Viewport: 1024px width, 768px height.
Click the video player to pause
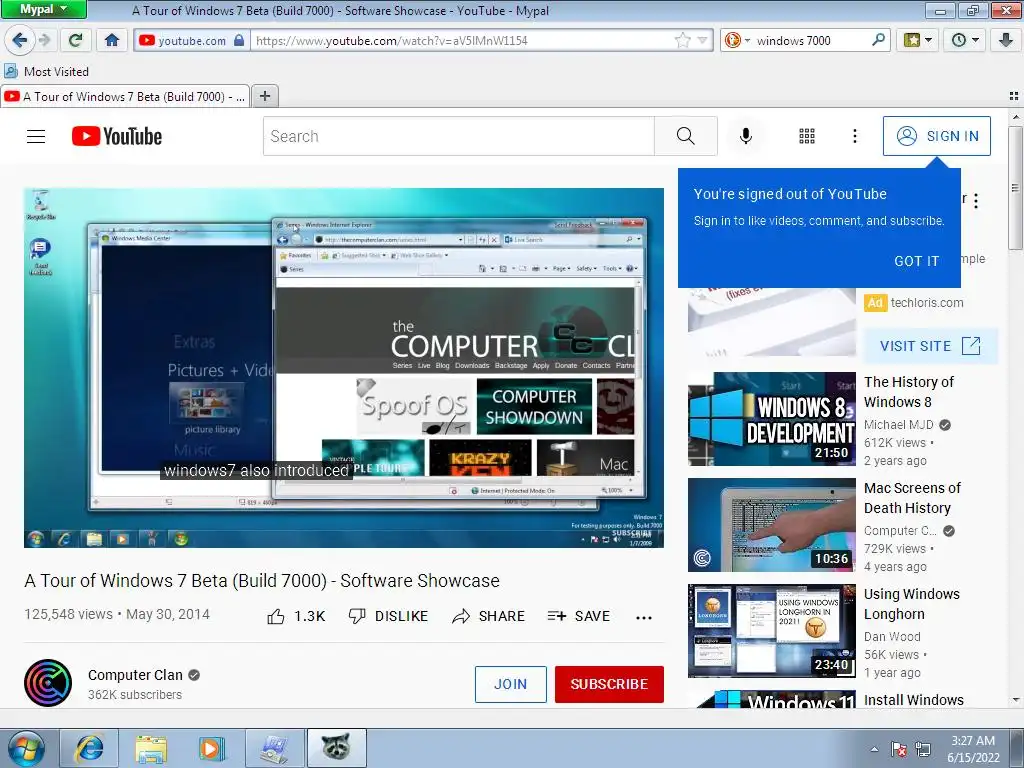[x=344, y=368]
